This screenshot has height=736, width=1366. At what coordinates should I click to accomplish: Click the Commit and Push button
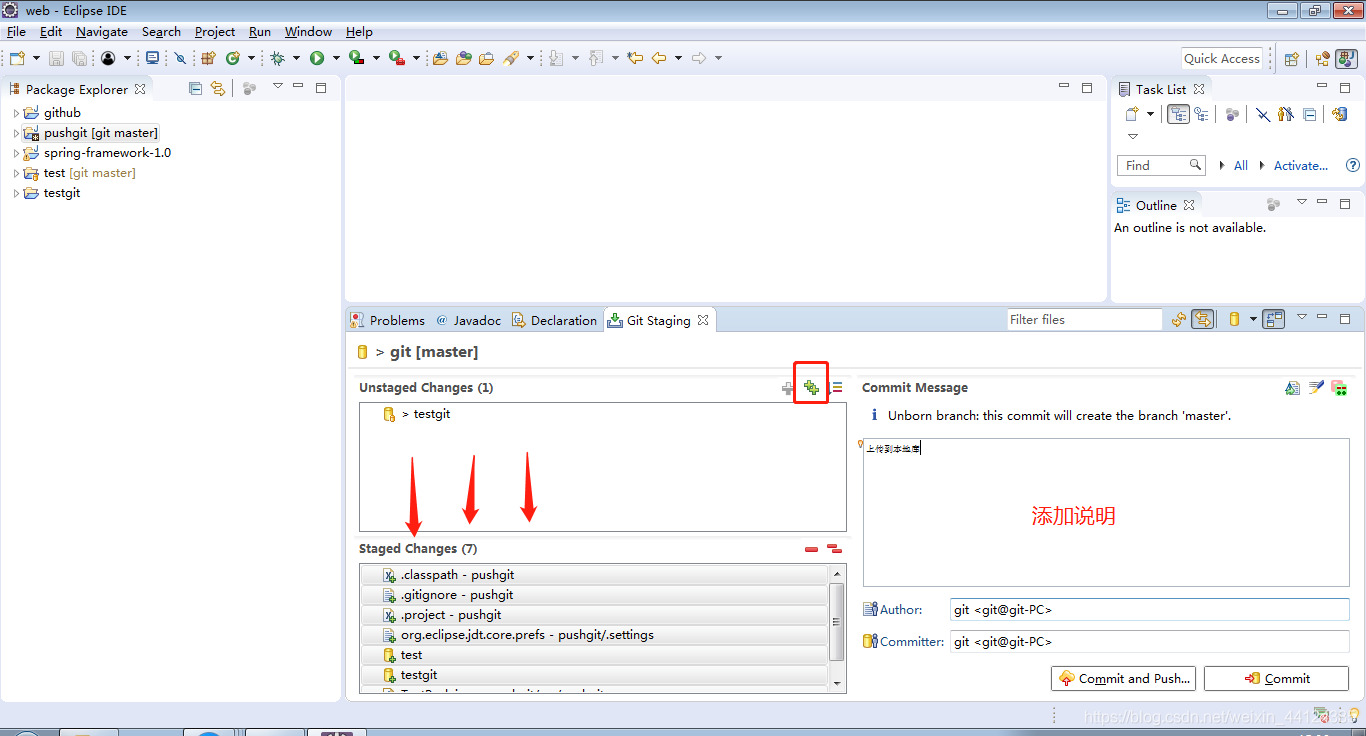coord(1124,678)
